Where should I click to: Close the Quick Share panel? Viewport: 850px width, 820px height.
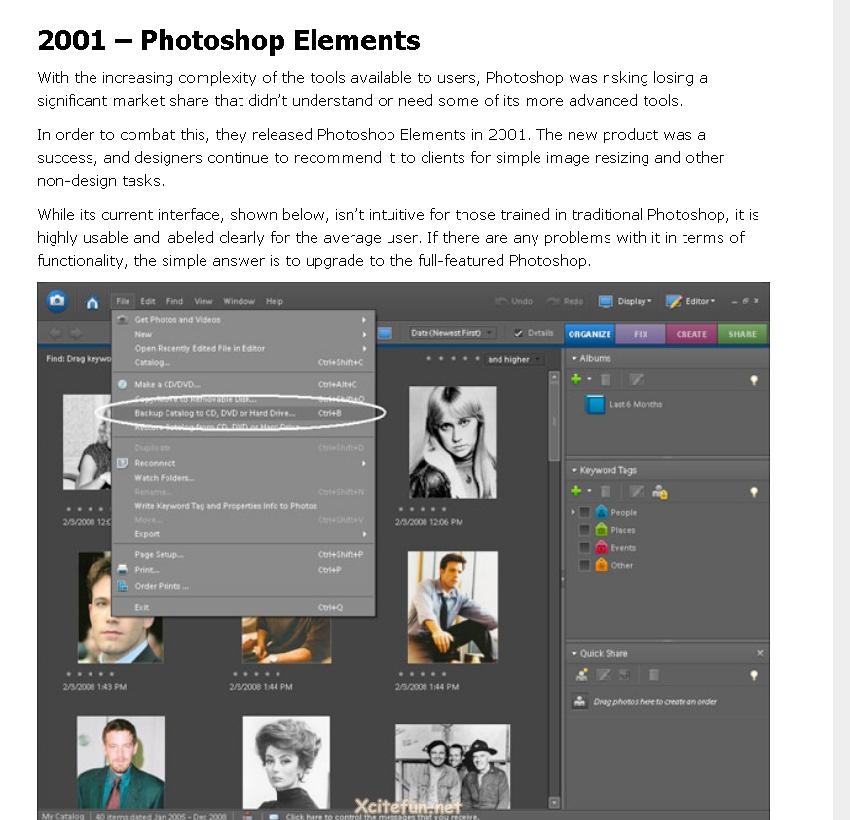pyautogui.click(x=760, y=653)
